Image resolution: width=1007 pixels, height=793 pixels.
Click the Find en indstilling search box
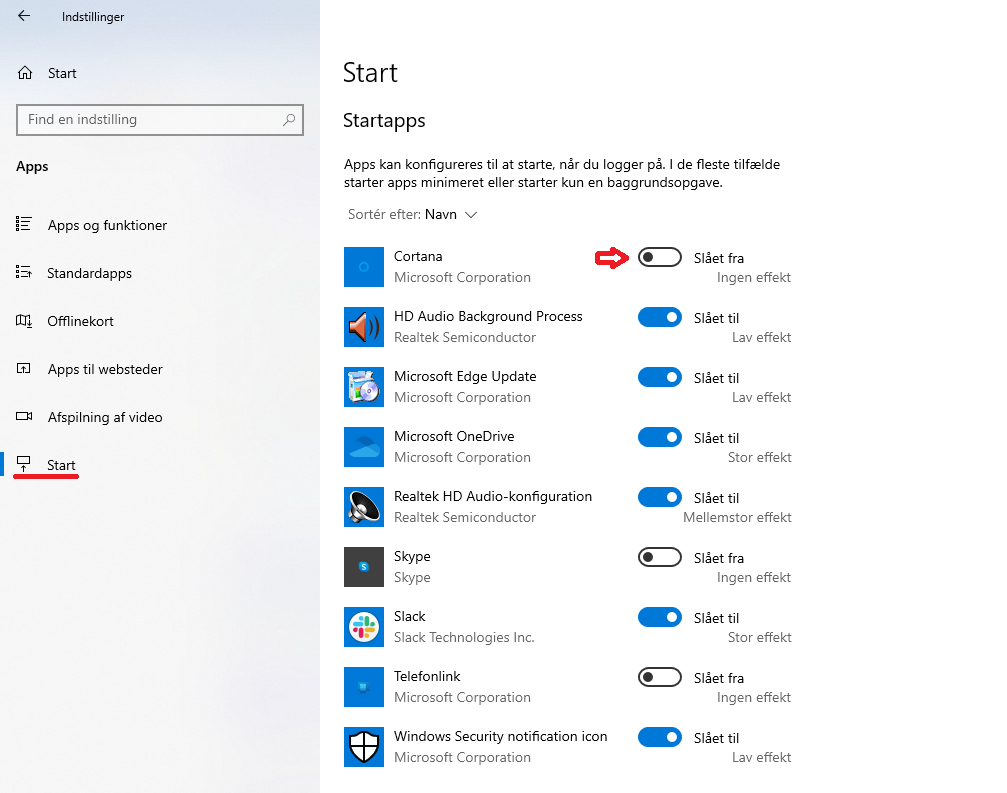tap(160, 119)
